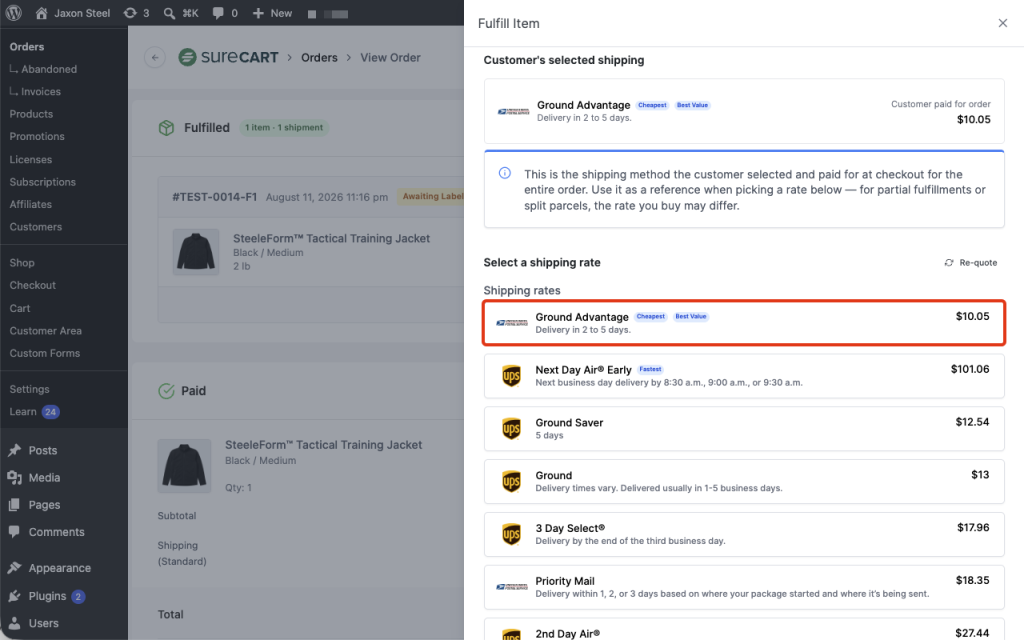The width and height of the screenshot is (1024, 640).
Task: Click the #TEST-0014-F1 fulfillment number
Action: tap(214, 197)
